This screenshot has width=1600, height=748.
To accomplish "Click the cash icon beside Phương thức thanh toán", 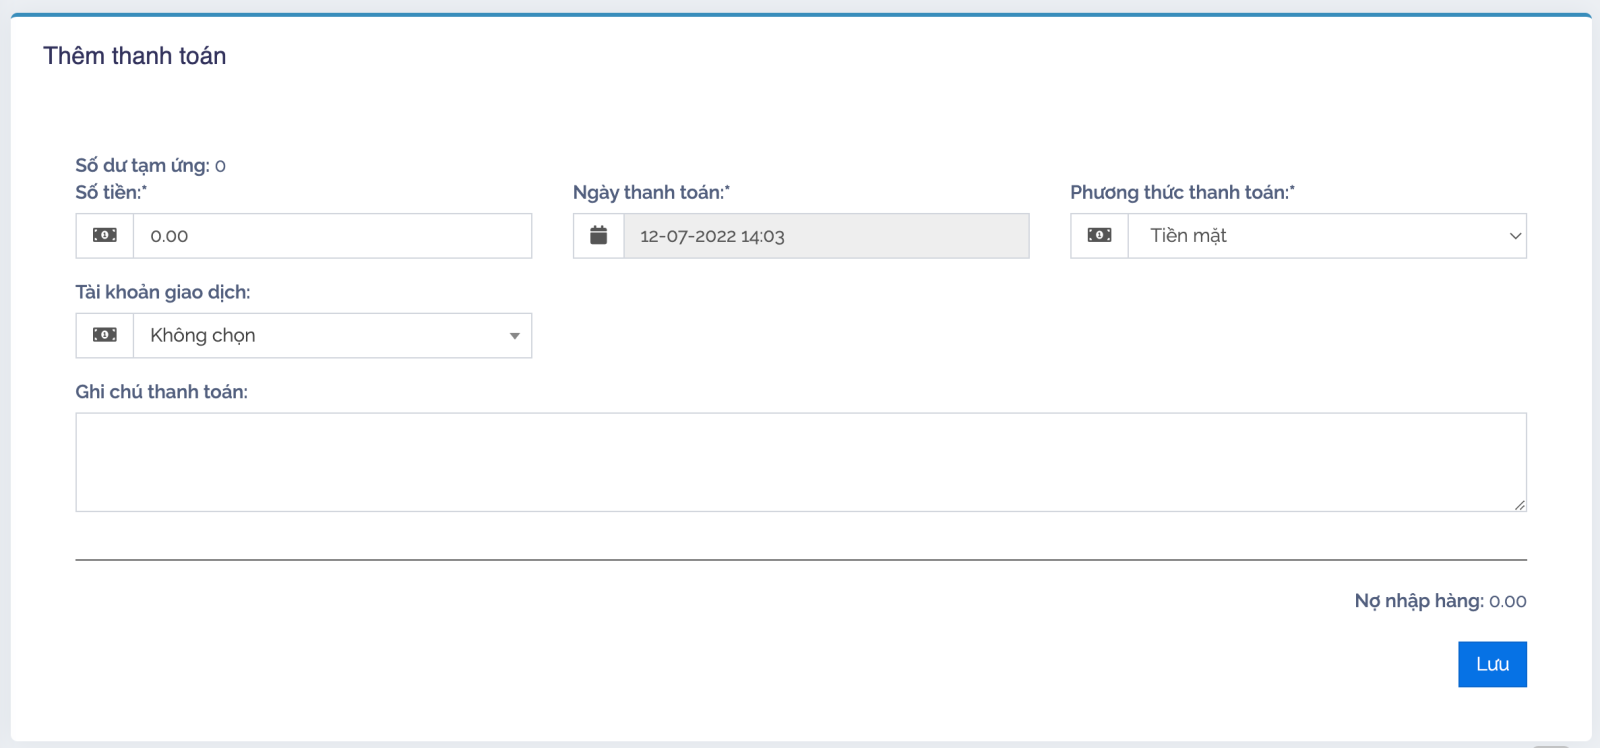I will coord(1099,236).
